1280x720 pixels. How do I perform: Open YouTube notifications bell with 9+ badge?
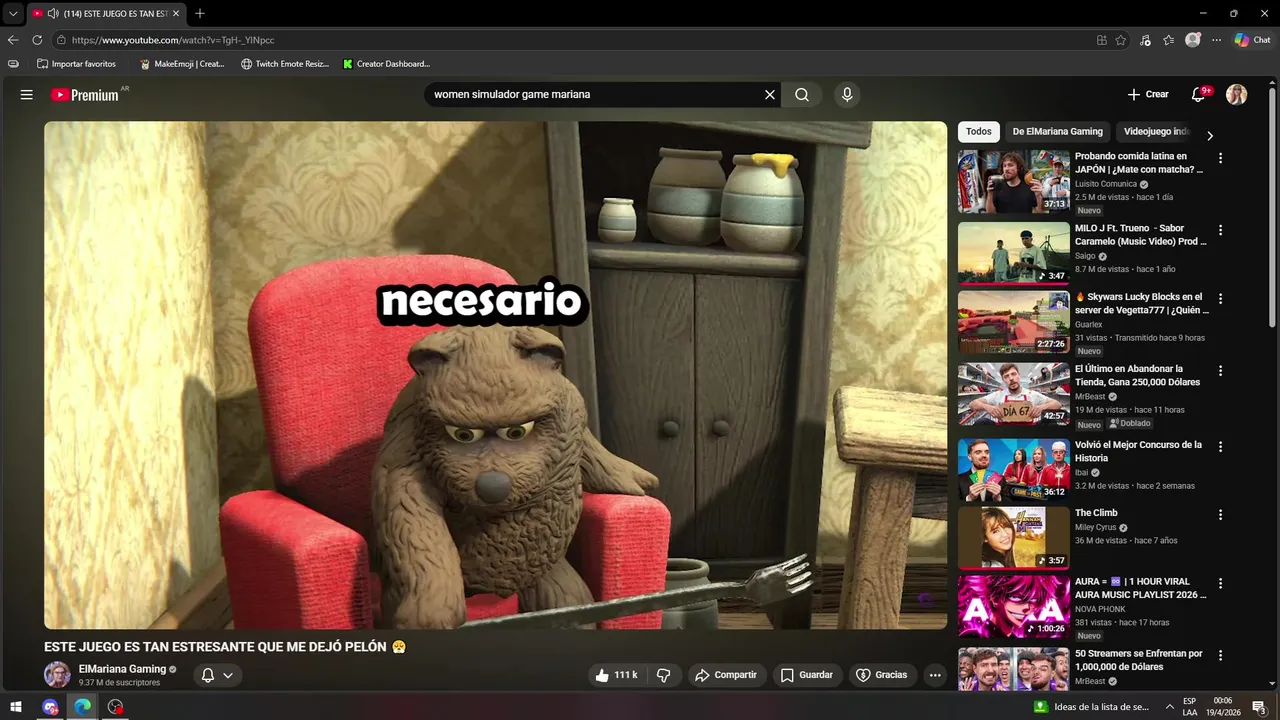coord(1199,94)
